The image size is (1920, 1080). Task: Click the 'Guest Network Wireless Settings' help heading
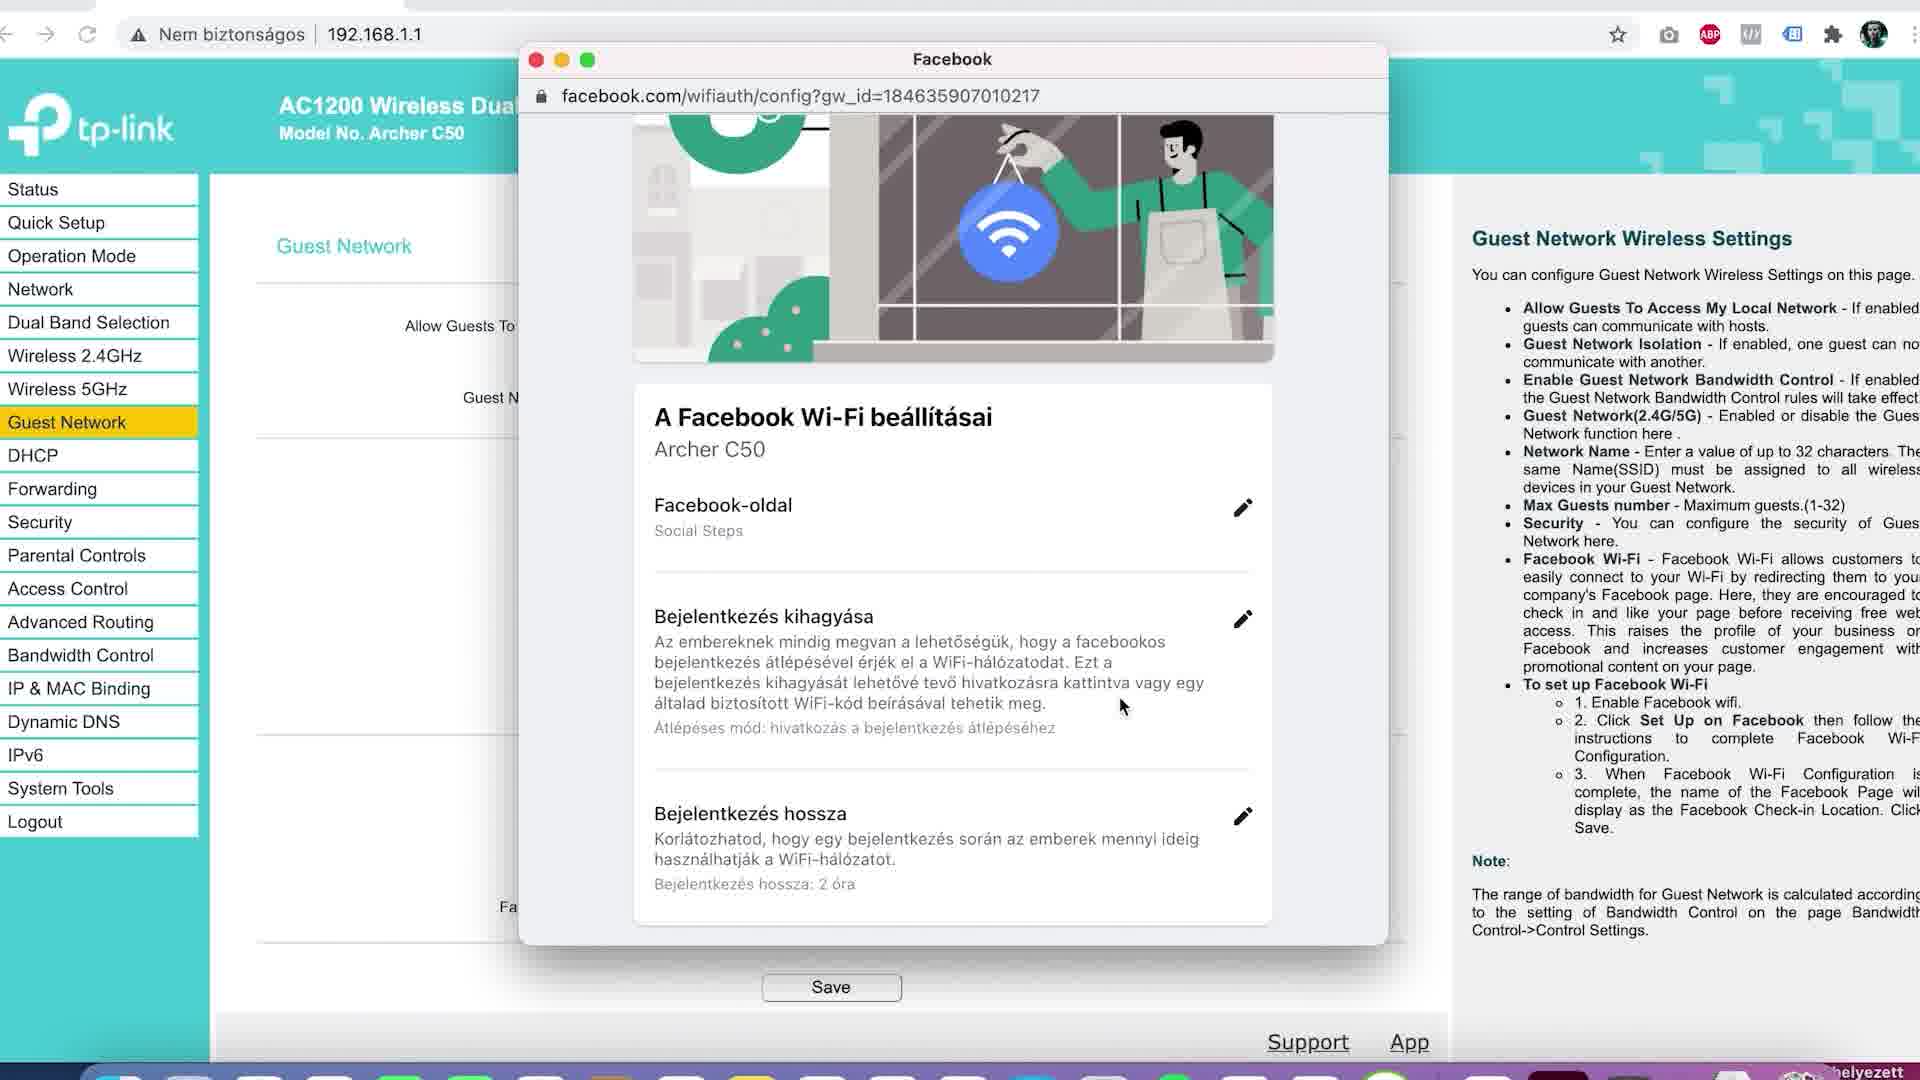tap(1631, 239)
